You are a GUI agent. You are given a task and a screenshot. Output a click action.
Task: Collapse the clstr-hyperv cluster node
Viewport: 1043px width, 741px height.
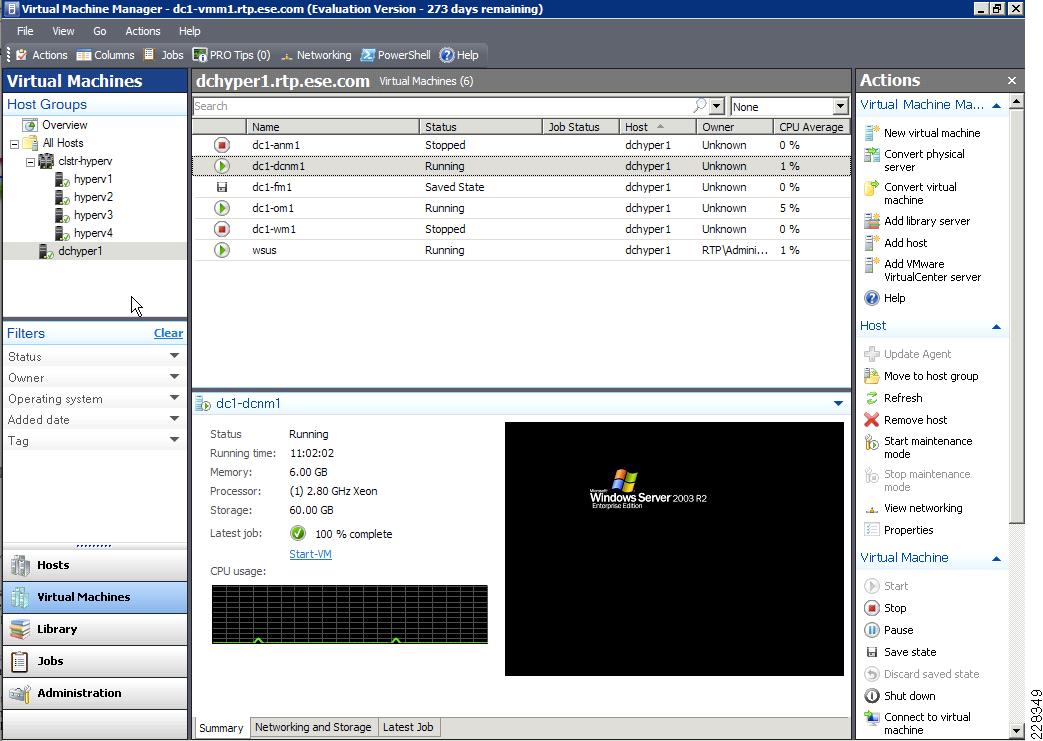(x=30, y=162)
